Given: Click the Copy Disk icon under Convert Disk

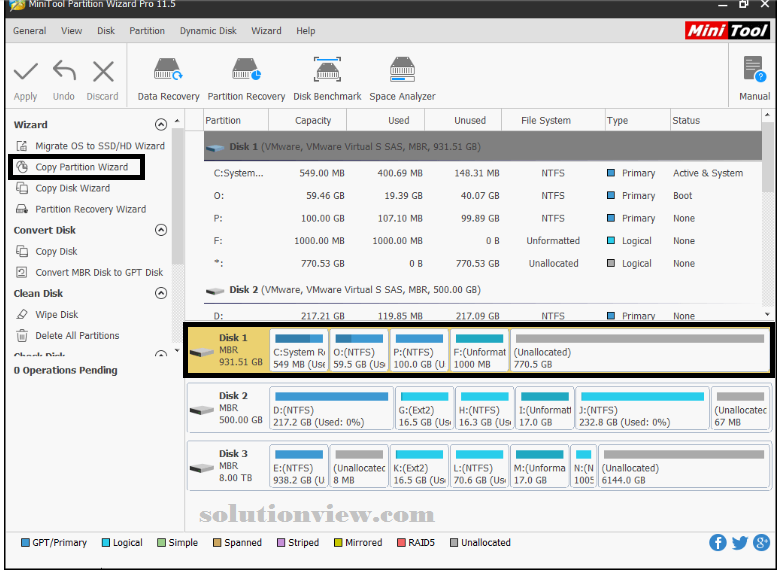Looking at the screenshot, I should click(22, 251).
